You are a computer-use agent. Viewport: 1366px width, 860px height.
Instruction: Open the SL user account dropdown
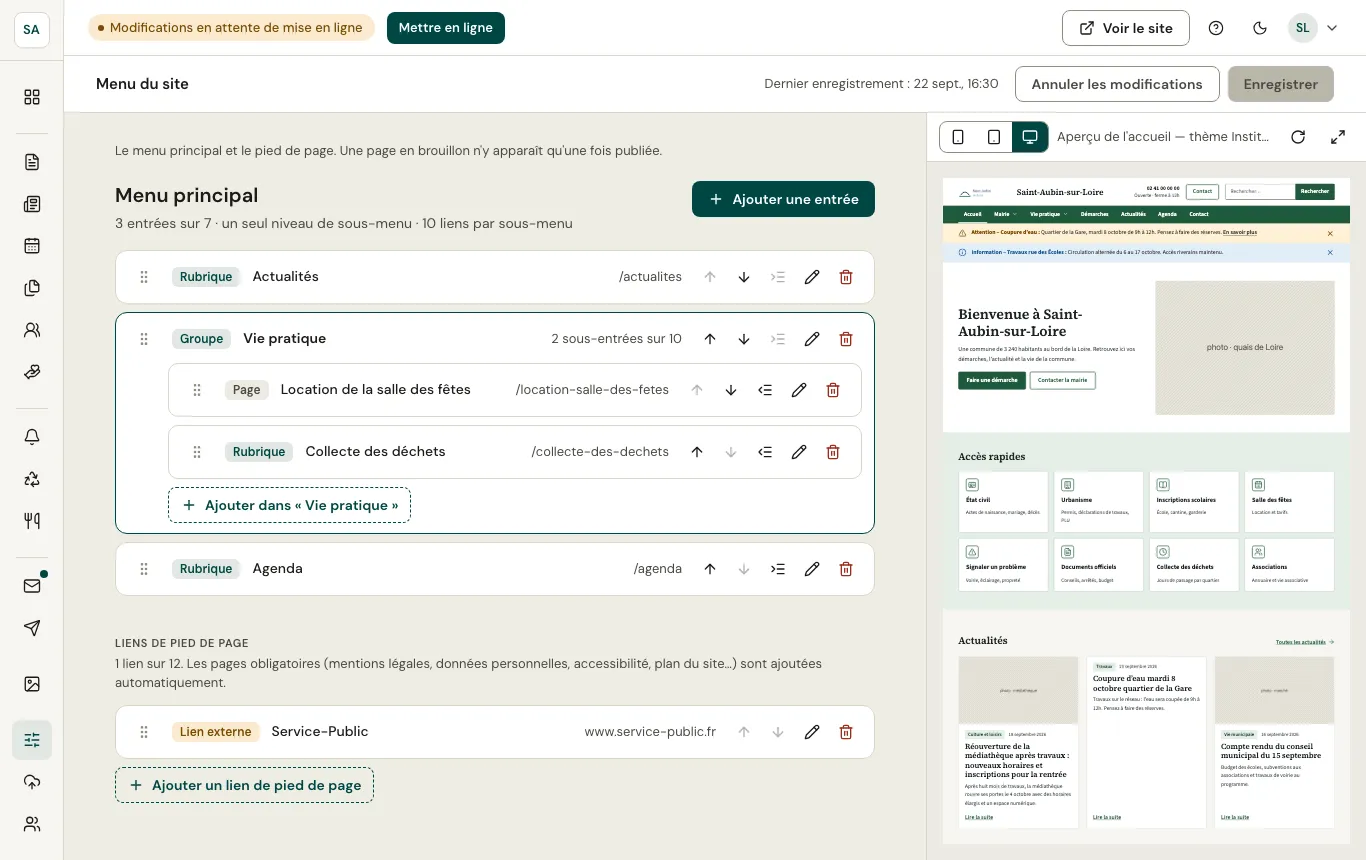(1314, 28)
